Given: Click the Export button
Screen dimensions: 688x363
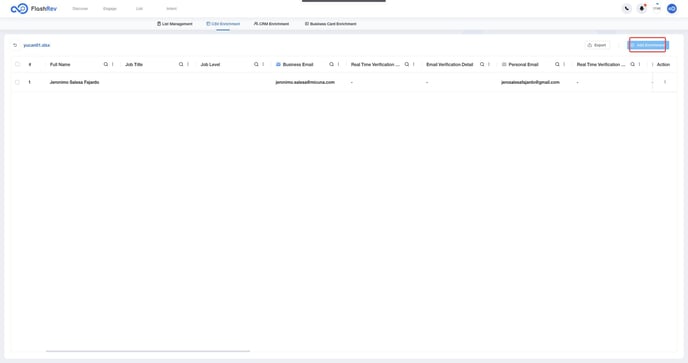Looking at the screenshot, I should [597, 45].
